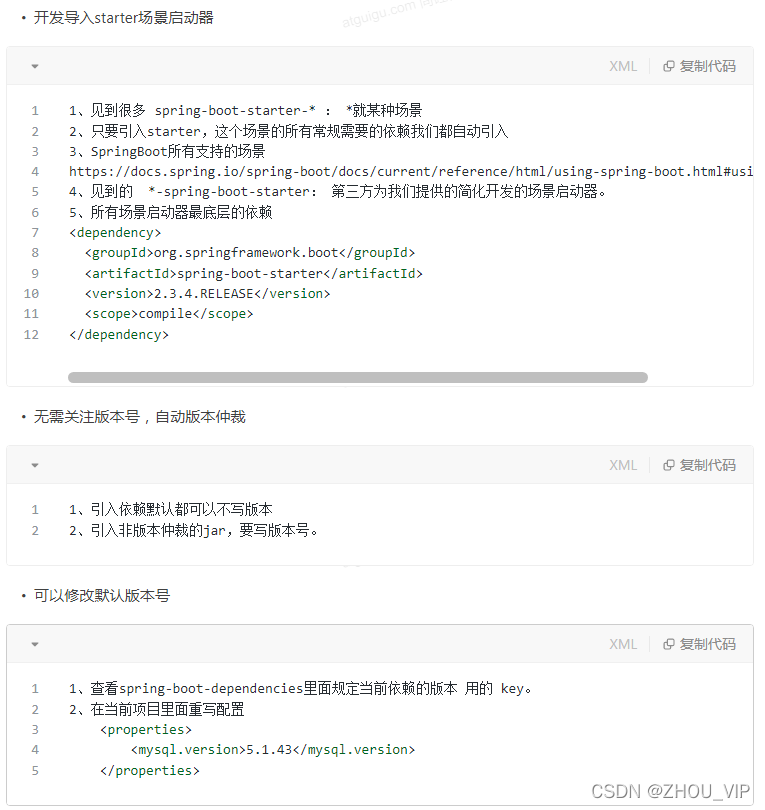Screen dimensions: 765x810
Task: Click line 见到很多 spring-boot-starter-*
Action: tap(245, 111)
